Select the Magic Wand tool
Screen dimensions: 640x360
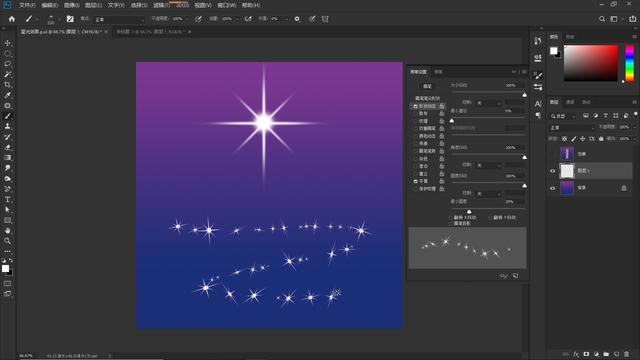click(7, 74)
